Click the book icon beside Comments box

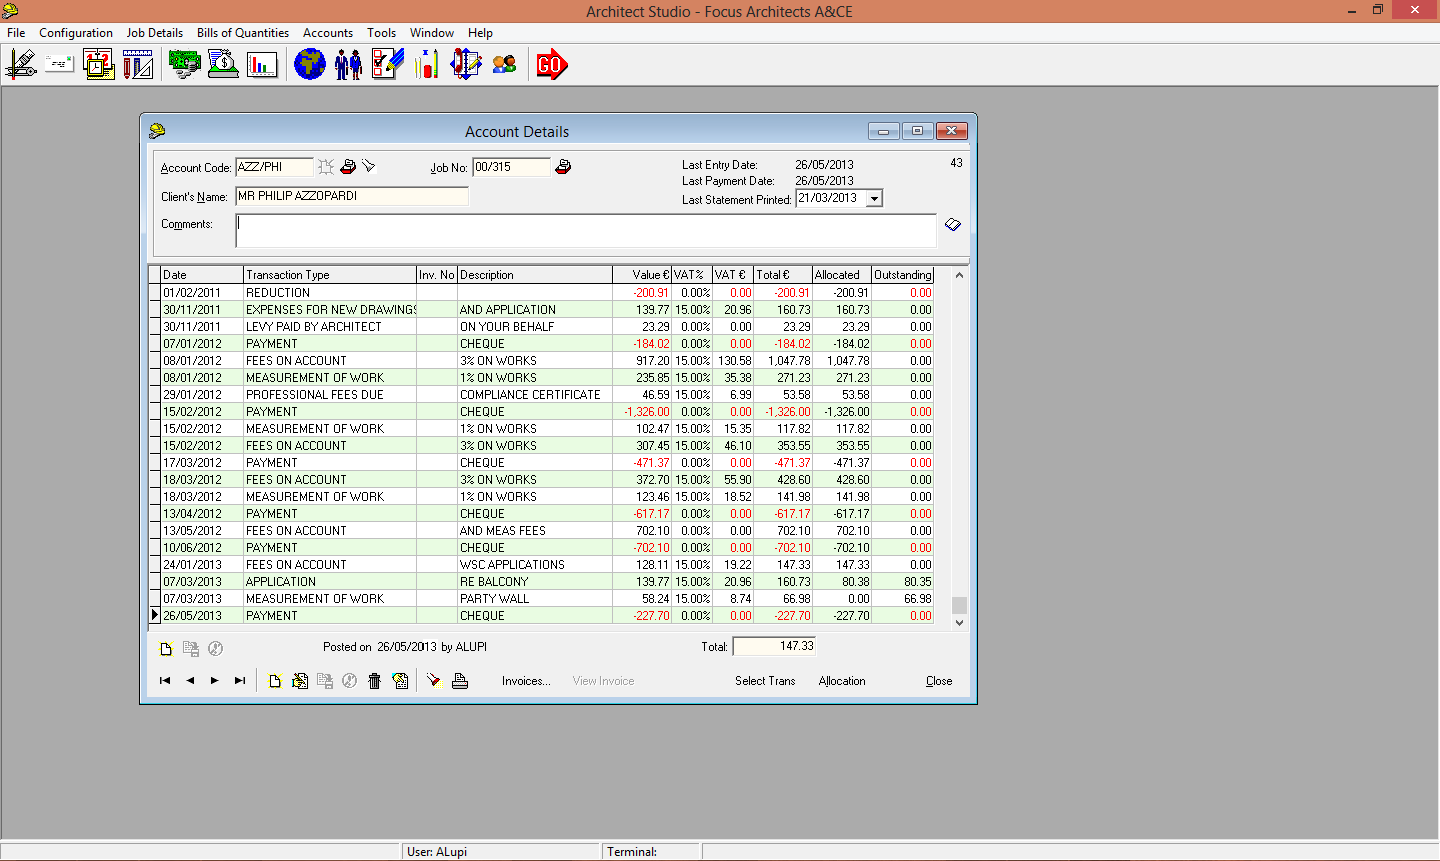coord(953,225)
